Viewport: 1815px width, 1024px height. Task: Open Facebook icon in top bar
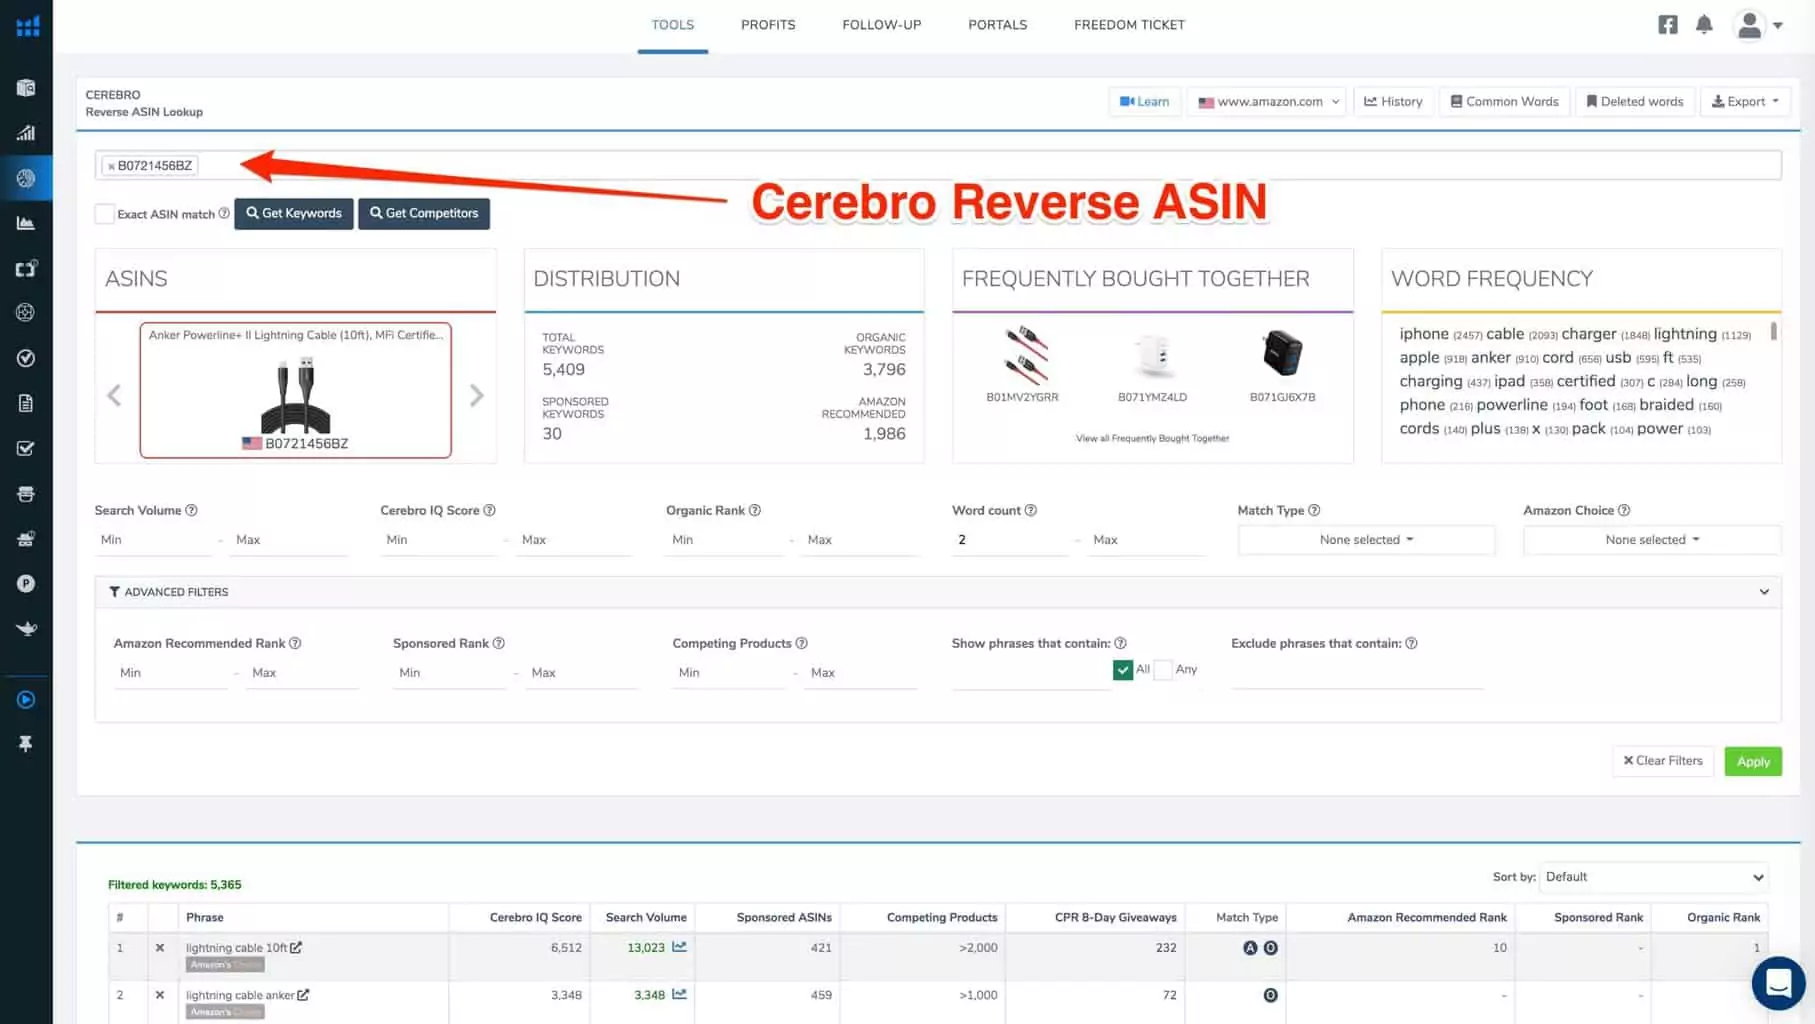point(1668,25)
